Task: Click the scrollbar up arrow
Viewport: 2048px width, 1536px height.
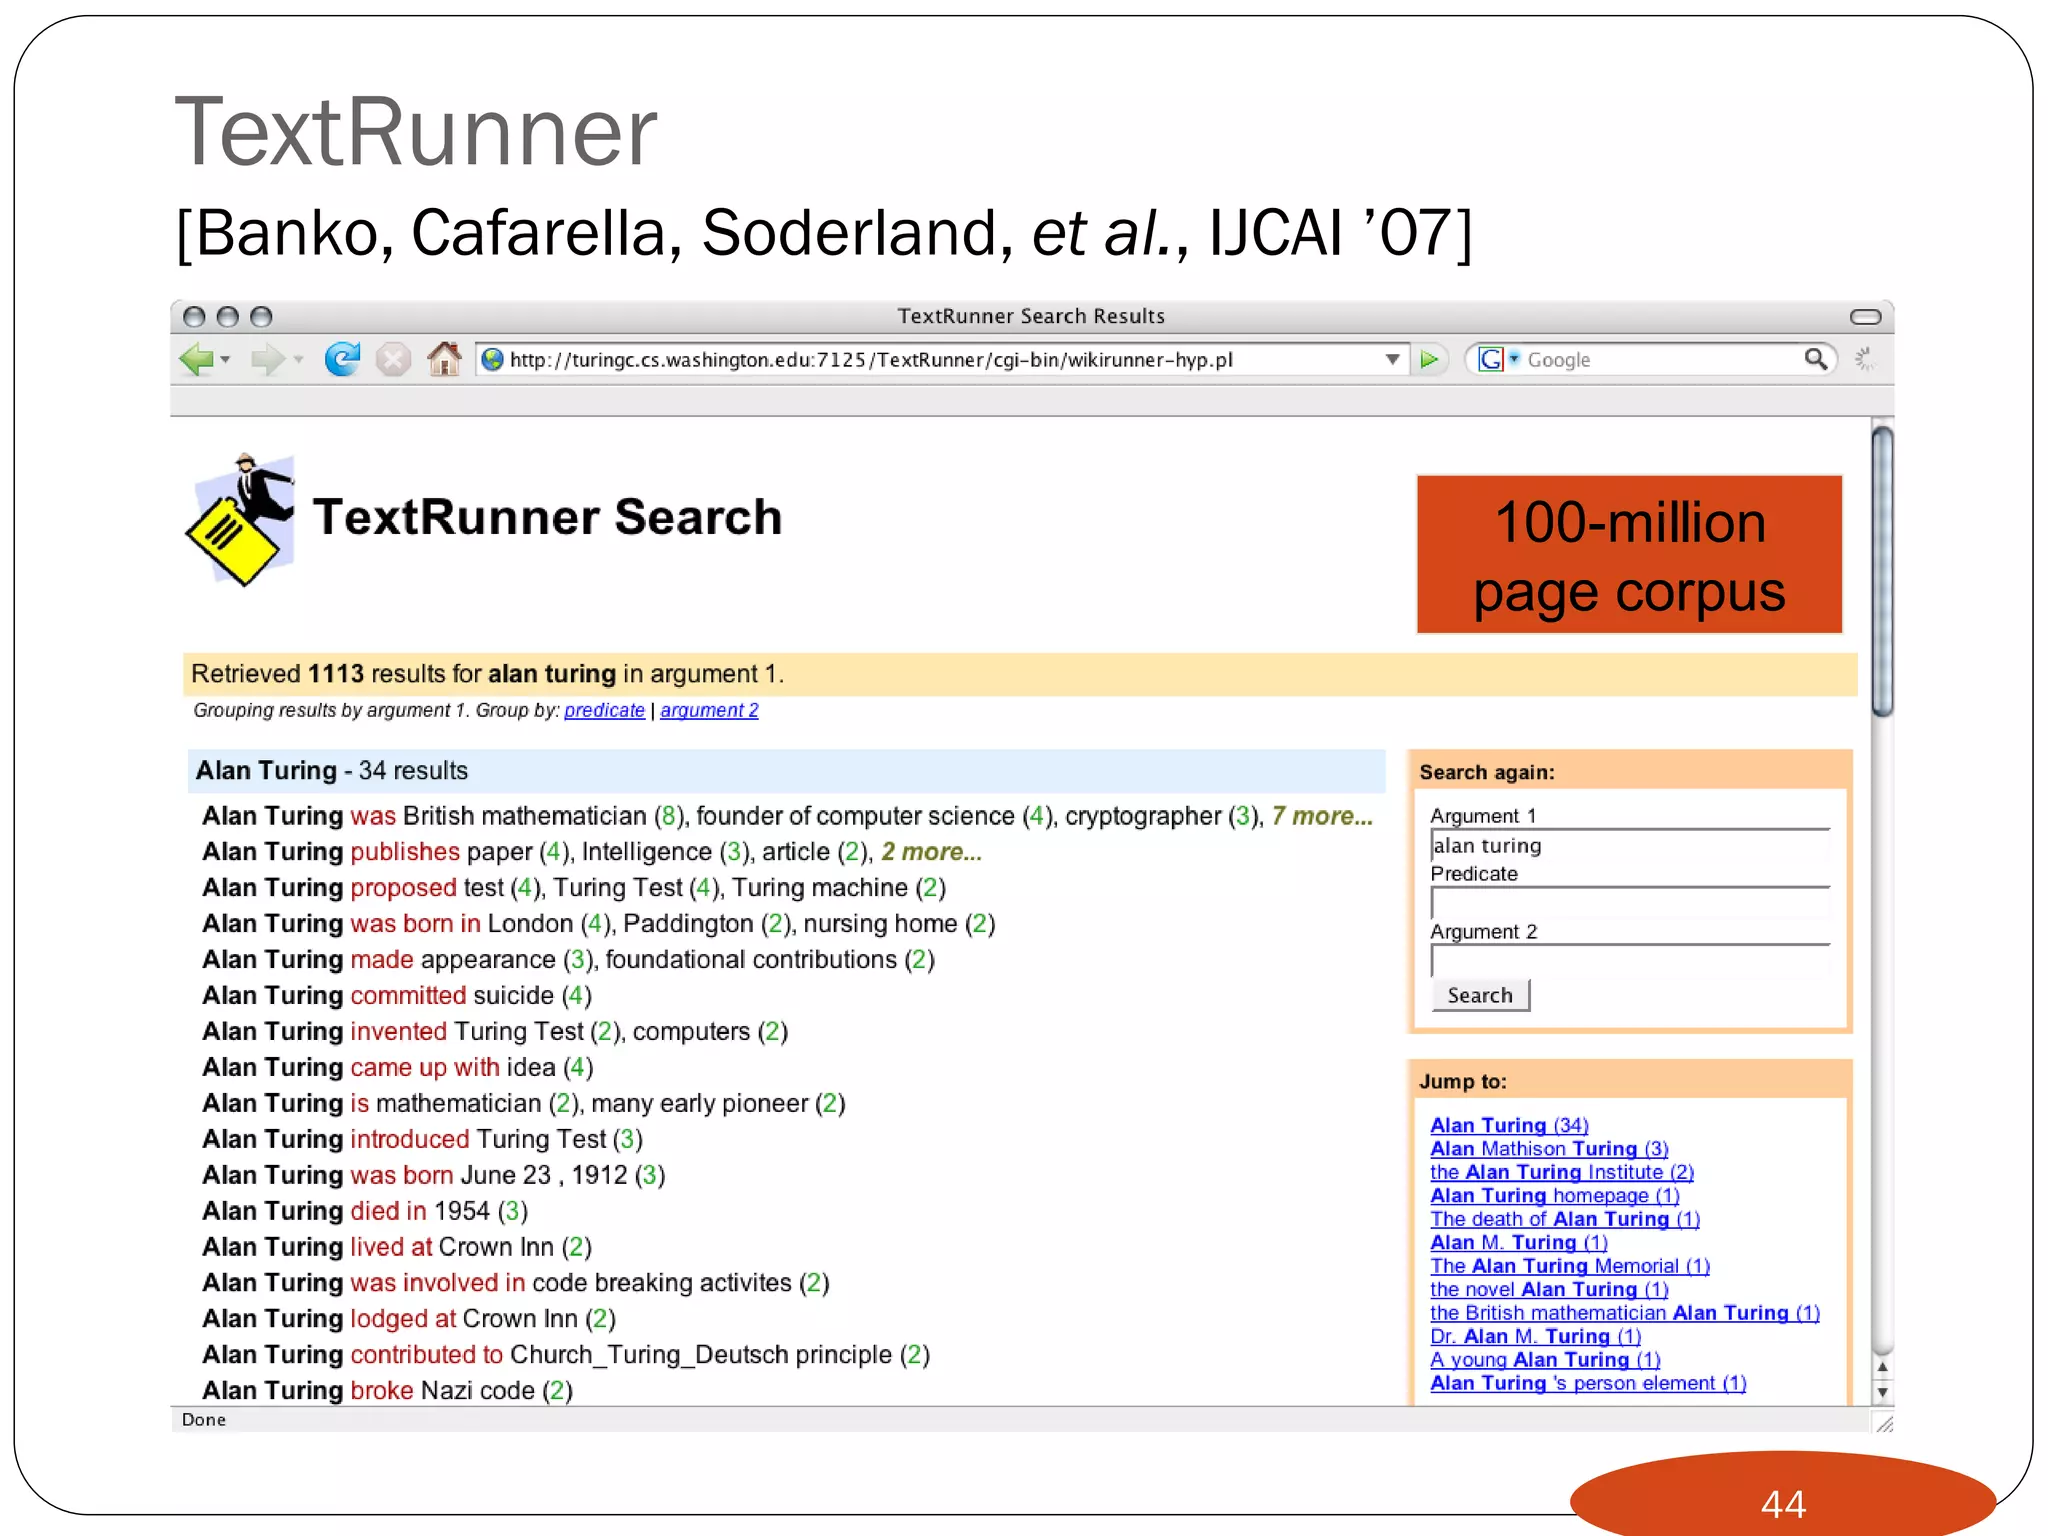Action: coord(1883,1367)
